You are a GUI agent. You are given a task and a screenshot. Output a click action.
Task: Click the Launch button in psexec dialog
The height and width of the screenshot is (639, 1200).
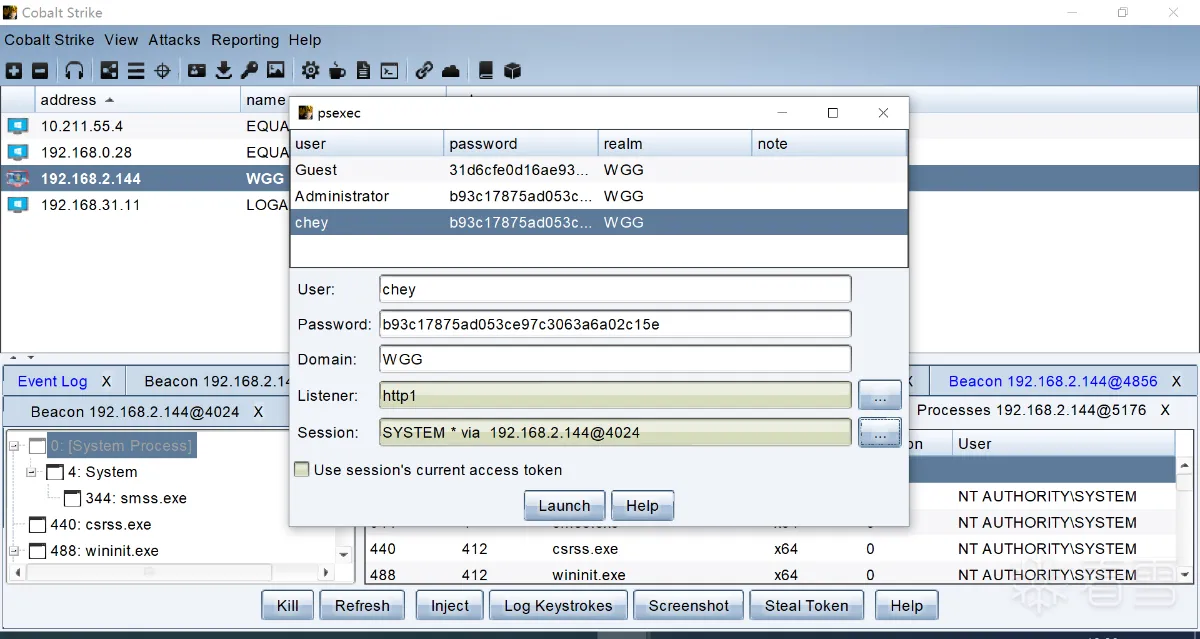564,505
